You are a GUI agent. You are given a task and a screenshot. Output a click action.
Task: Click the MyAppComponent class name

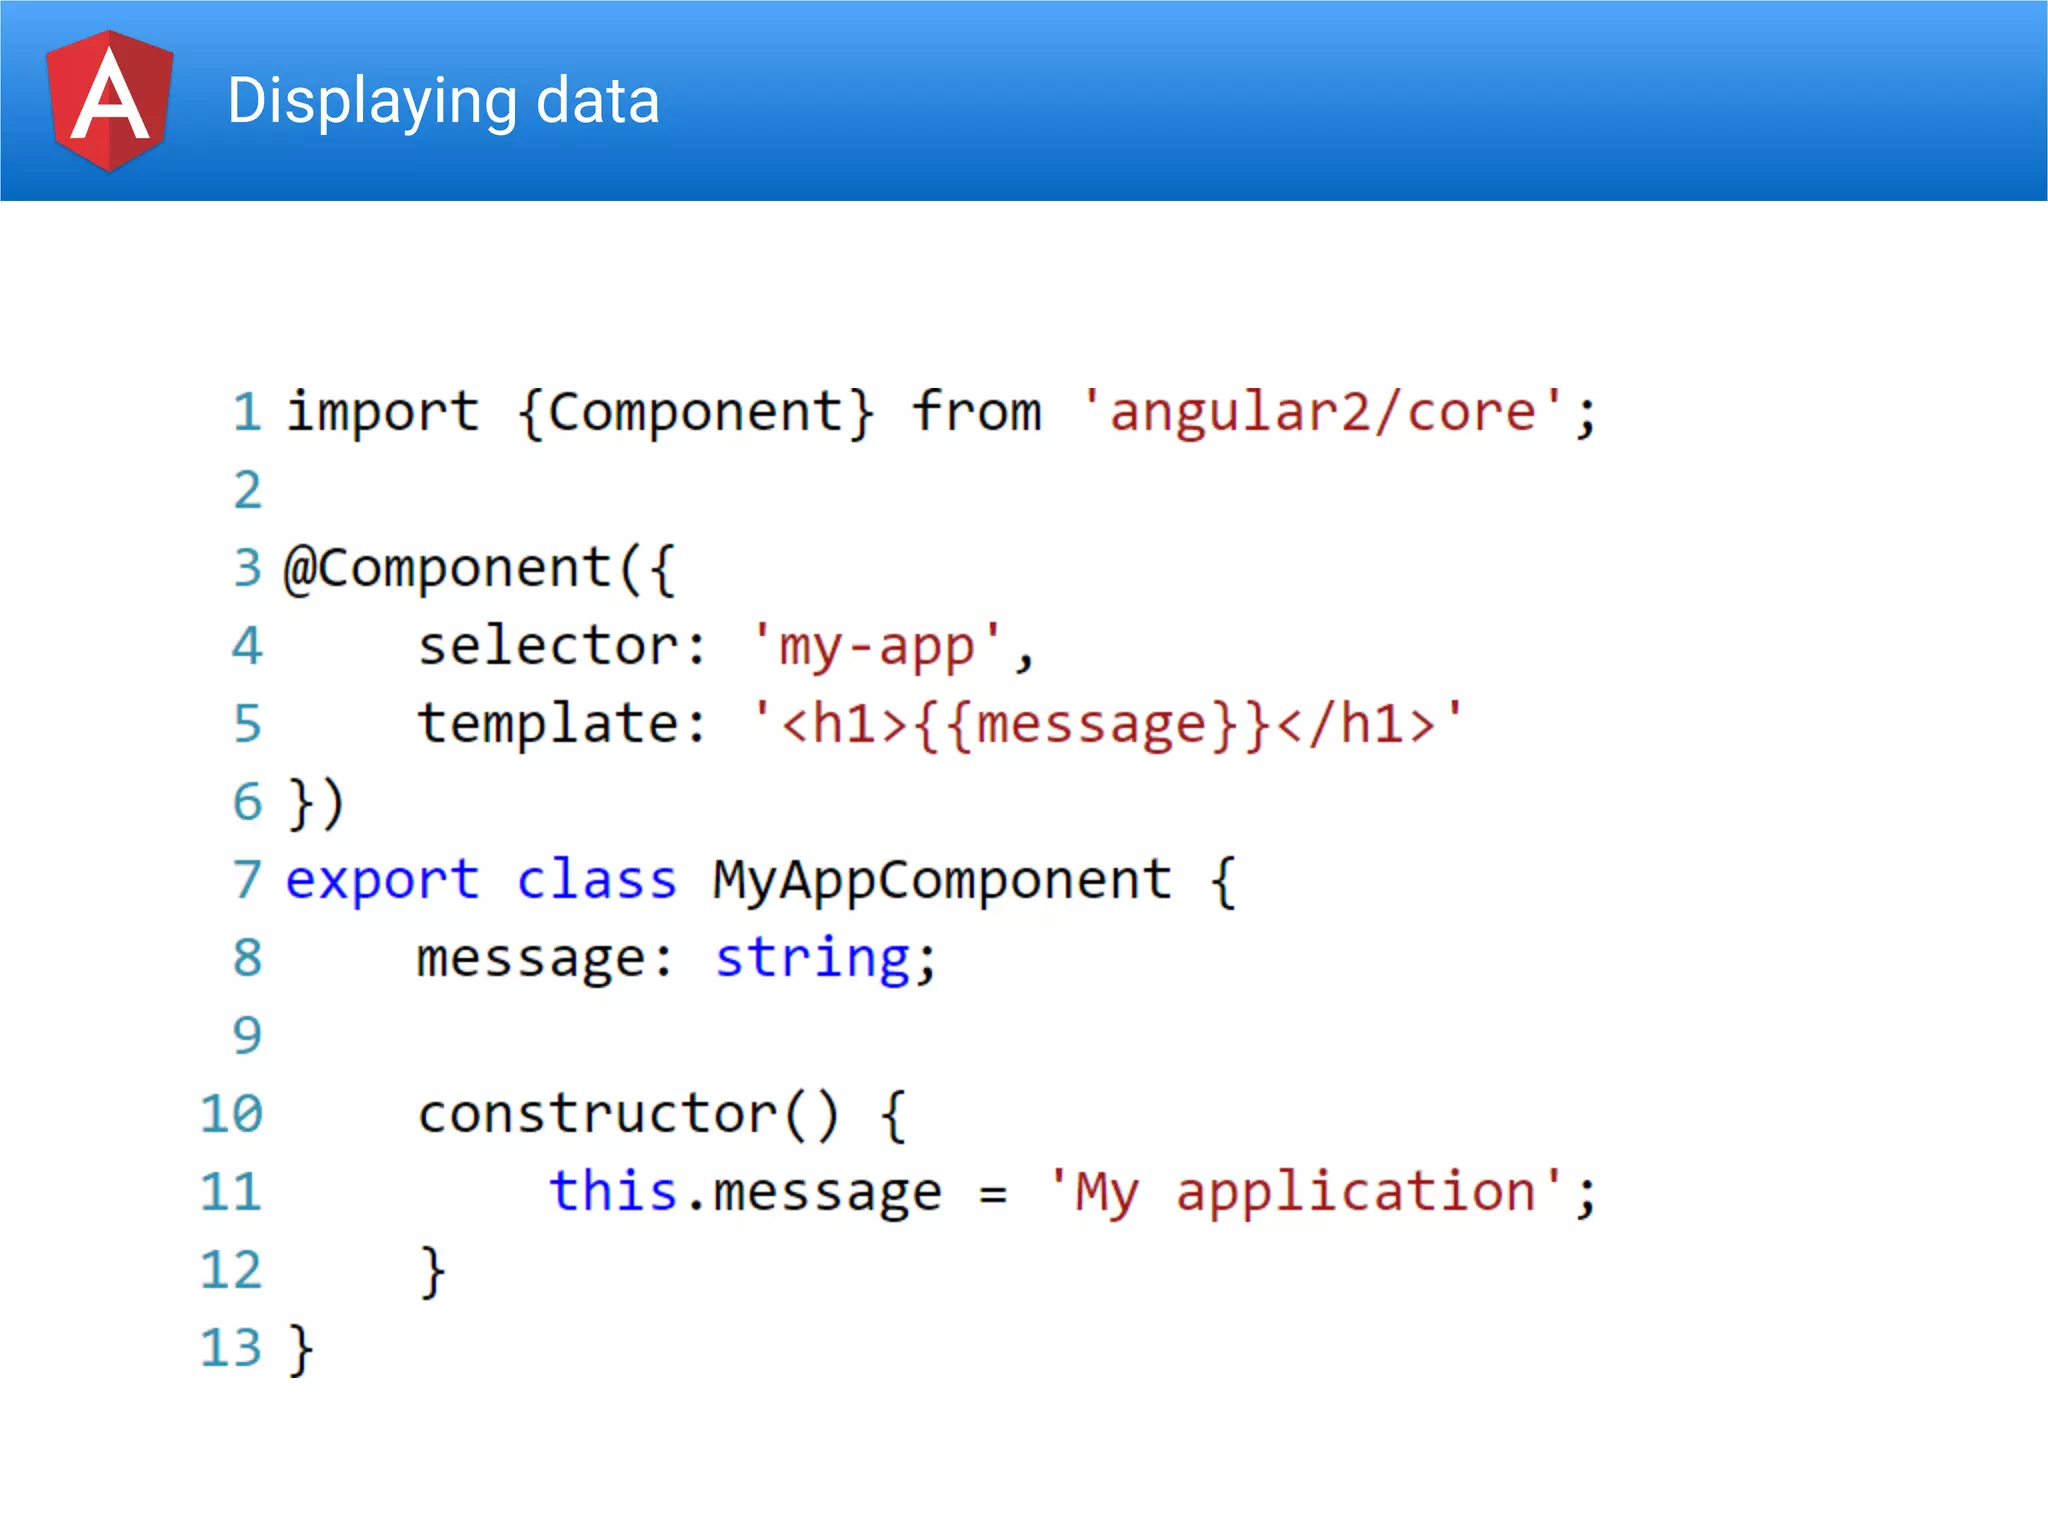pos(941,880)
